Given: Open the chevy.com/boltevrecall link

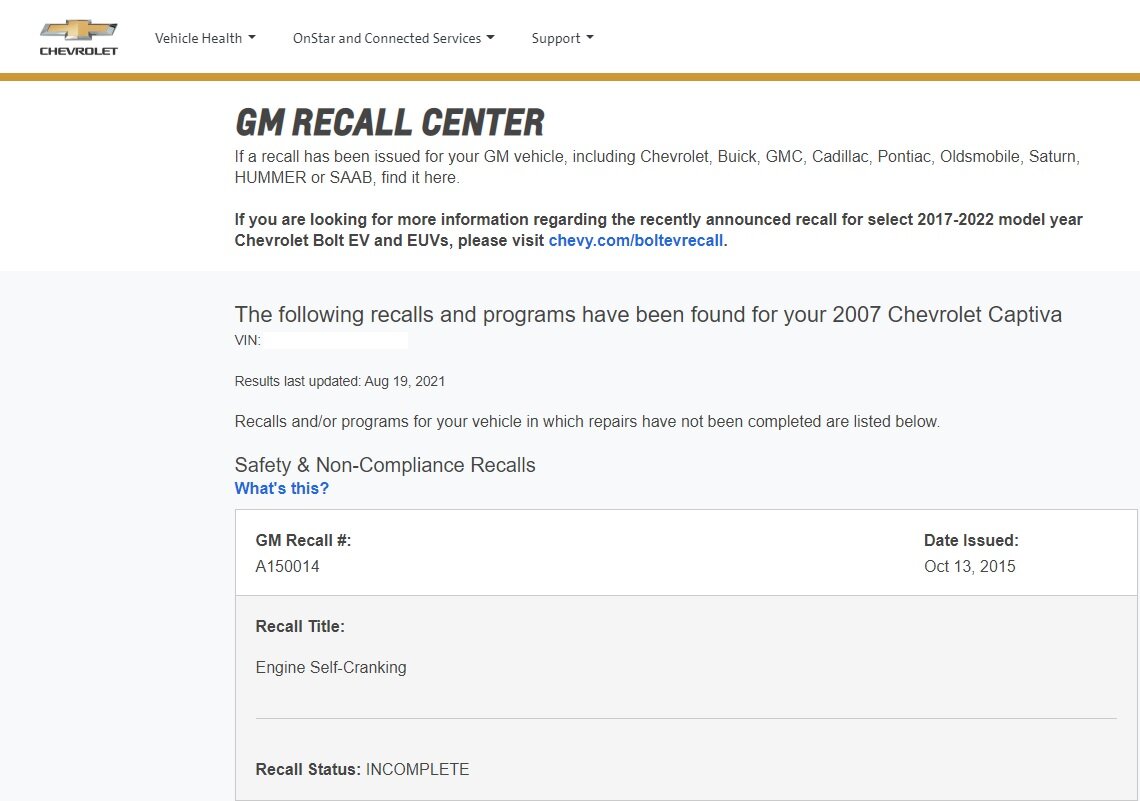Looking at the screenshot, I should pyautogui.click(x=635, y=241).
